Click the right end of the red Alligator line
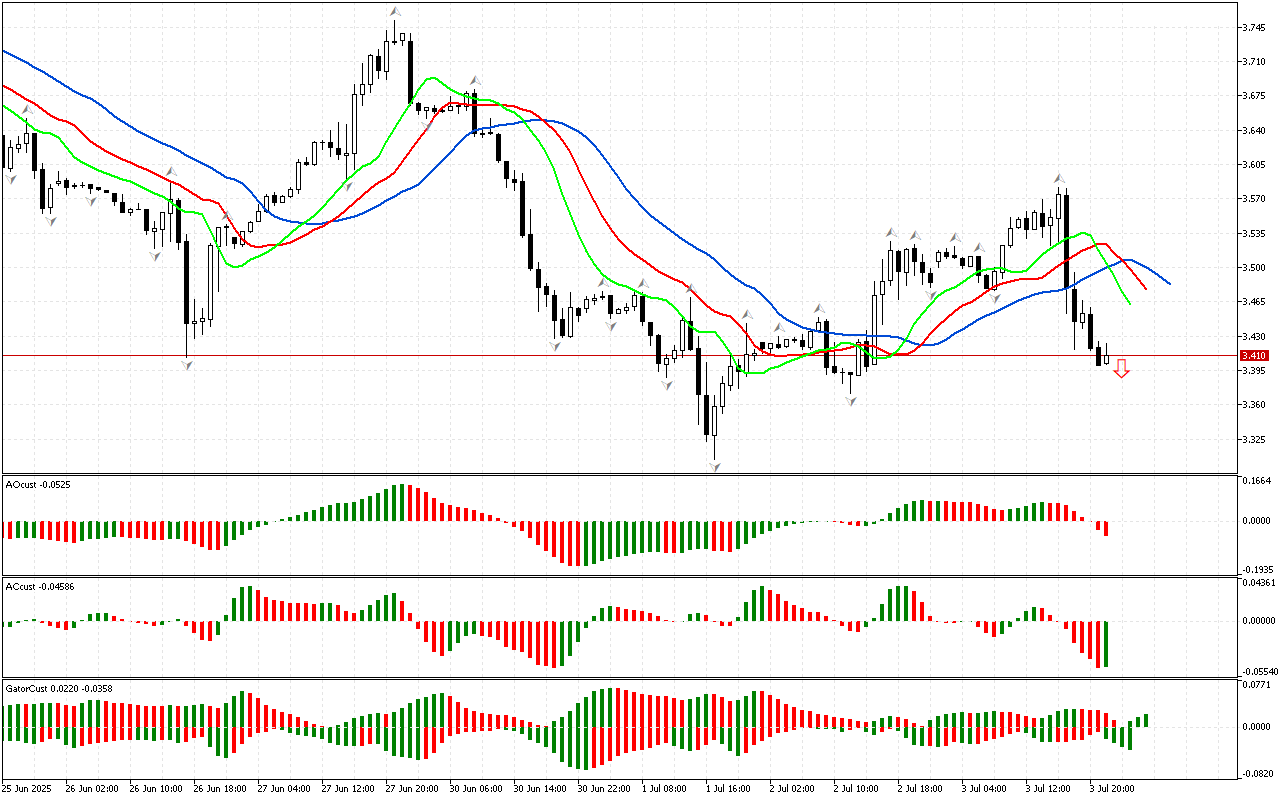Image resolution: width=1280 pixels, height=800 pixels. (x=1146, y=289)
